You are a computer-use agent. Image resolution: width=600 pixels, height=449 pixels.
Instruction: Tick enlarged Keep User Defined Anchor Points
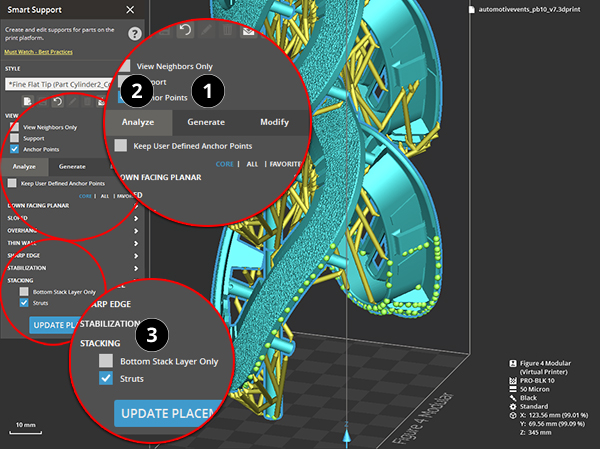coord(121,146)
